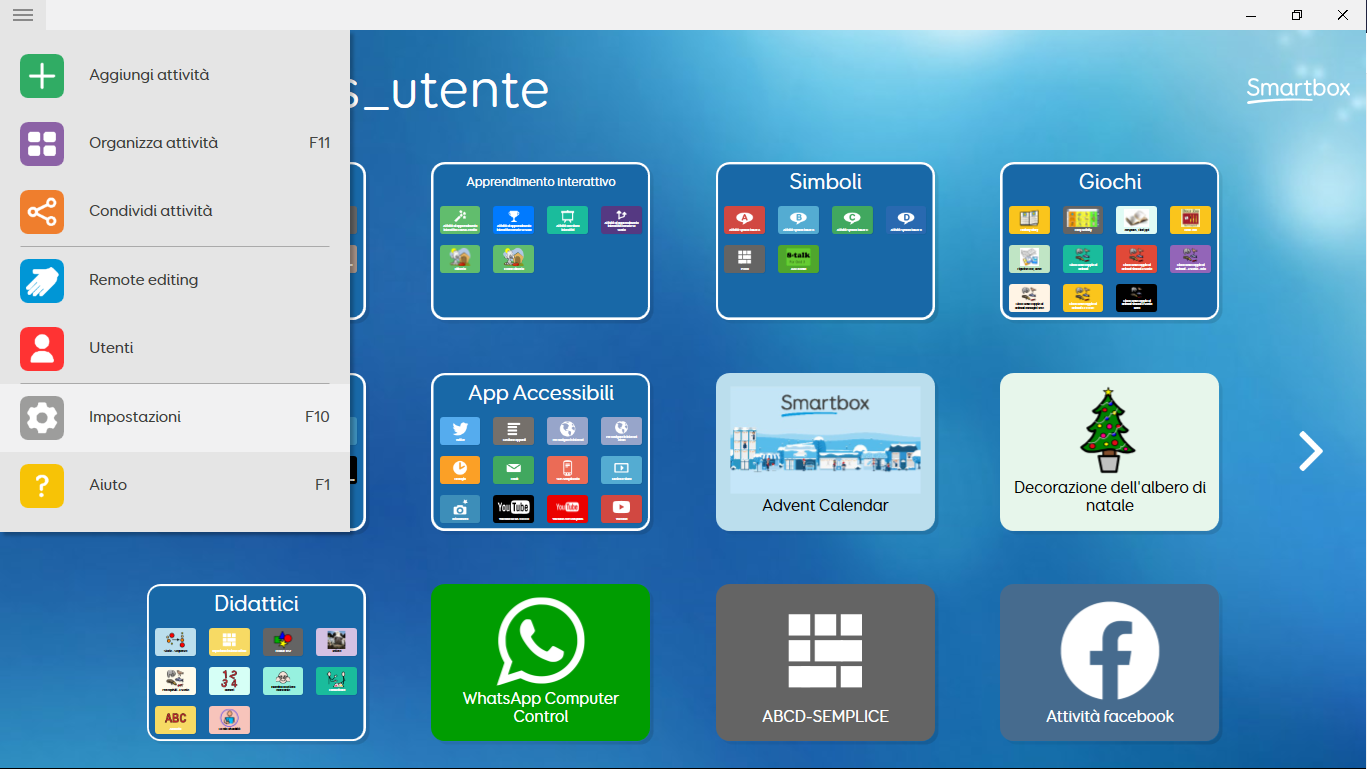Restore down the application window
Image resolution: width=1367 pixels, height=769 pixels.
(1297, 15)
